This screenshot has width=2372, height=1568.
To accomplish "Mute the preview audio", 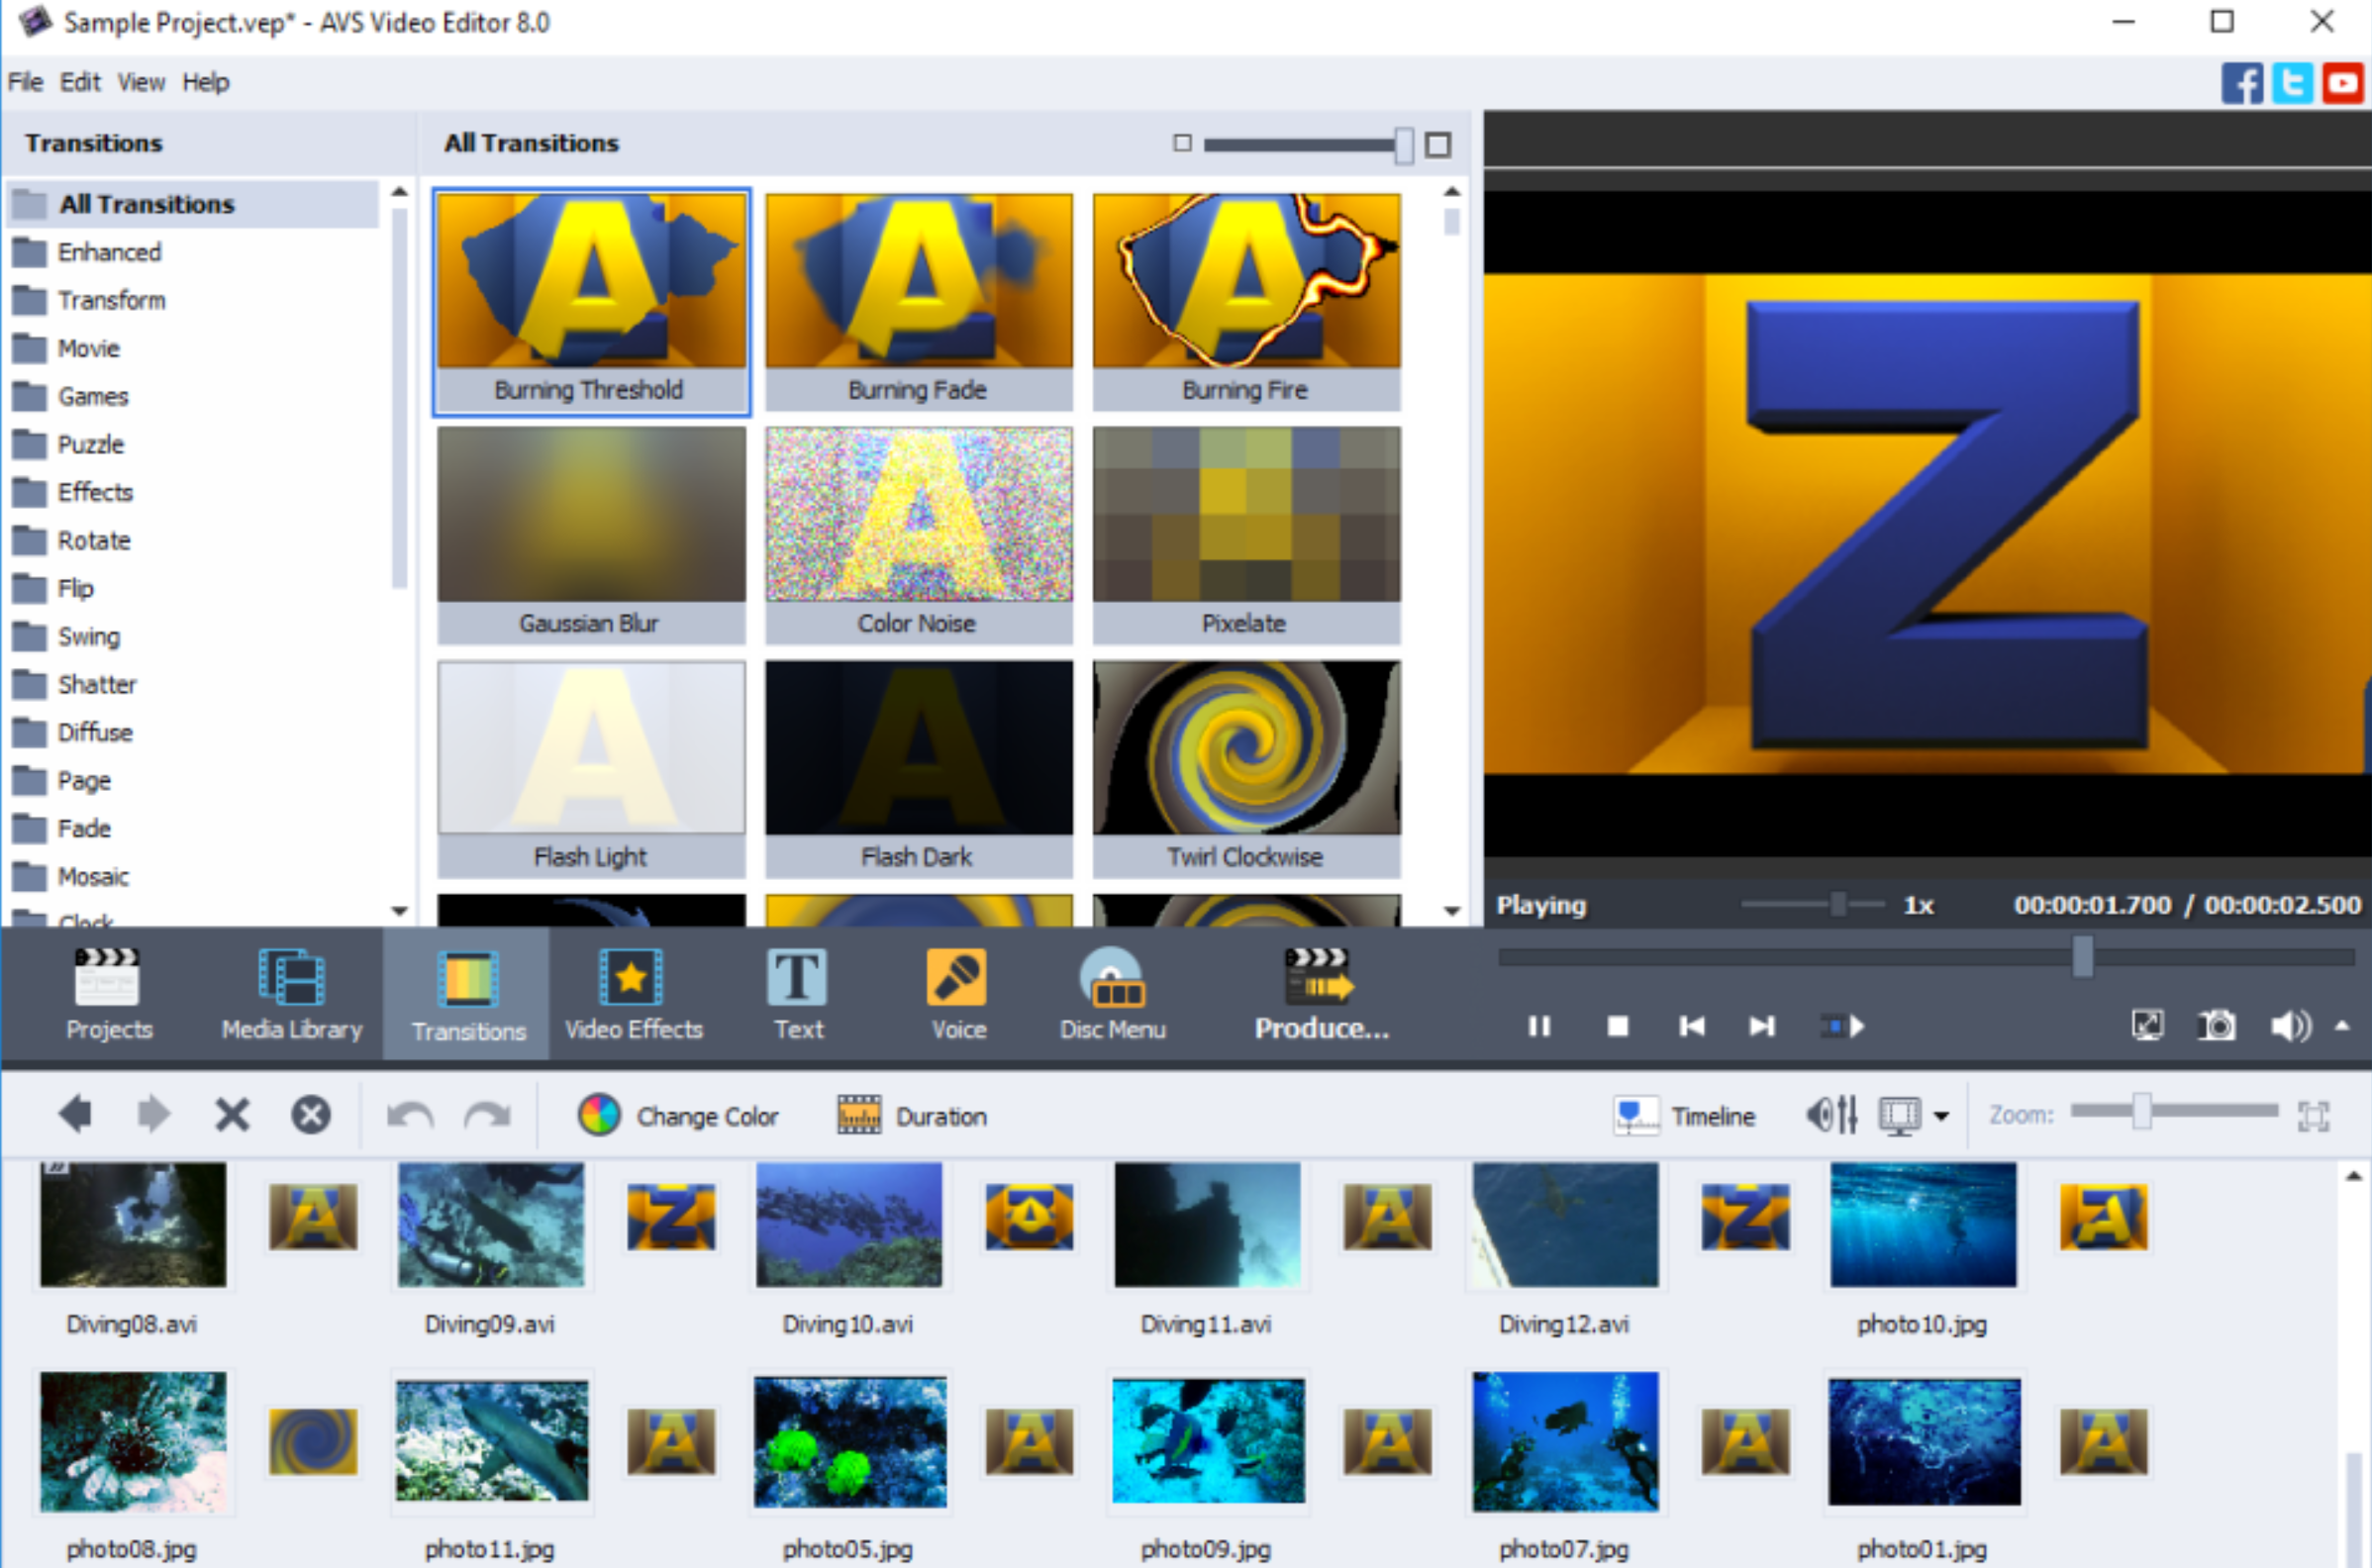I will tap(2289, 1025).
